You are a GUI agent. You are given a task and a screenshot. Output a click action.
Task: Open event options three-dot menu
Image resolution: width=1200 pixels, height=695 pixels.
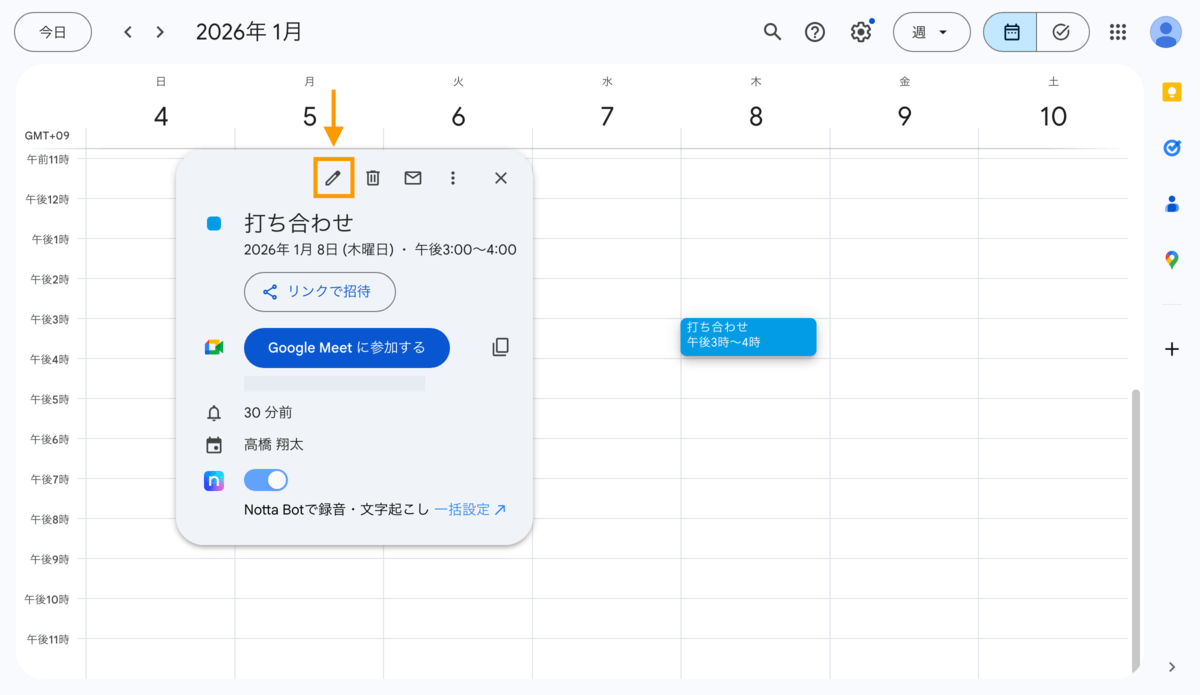(x=453, y=178)
